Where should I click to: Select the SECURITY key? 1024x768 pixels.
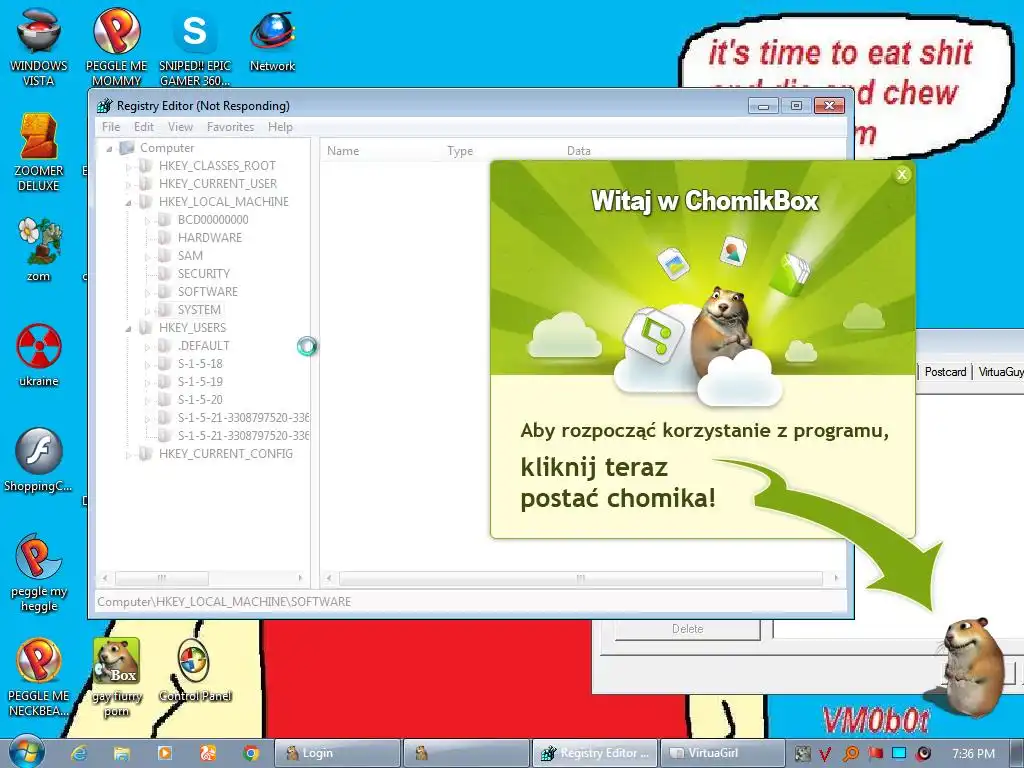pyautogui.click(x=204, y=274)
